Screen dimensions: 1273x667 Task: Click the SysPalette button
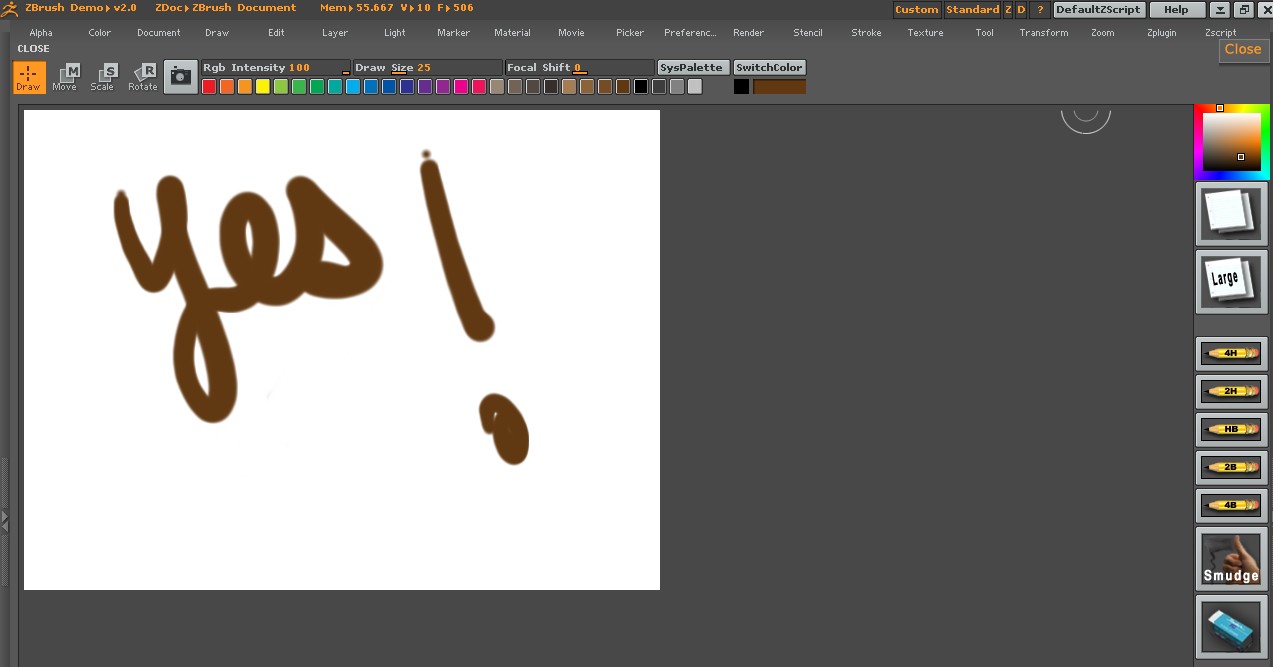click(692, 68)
